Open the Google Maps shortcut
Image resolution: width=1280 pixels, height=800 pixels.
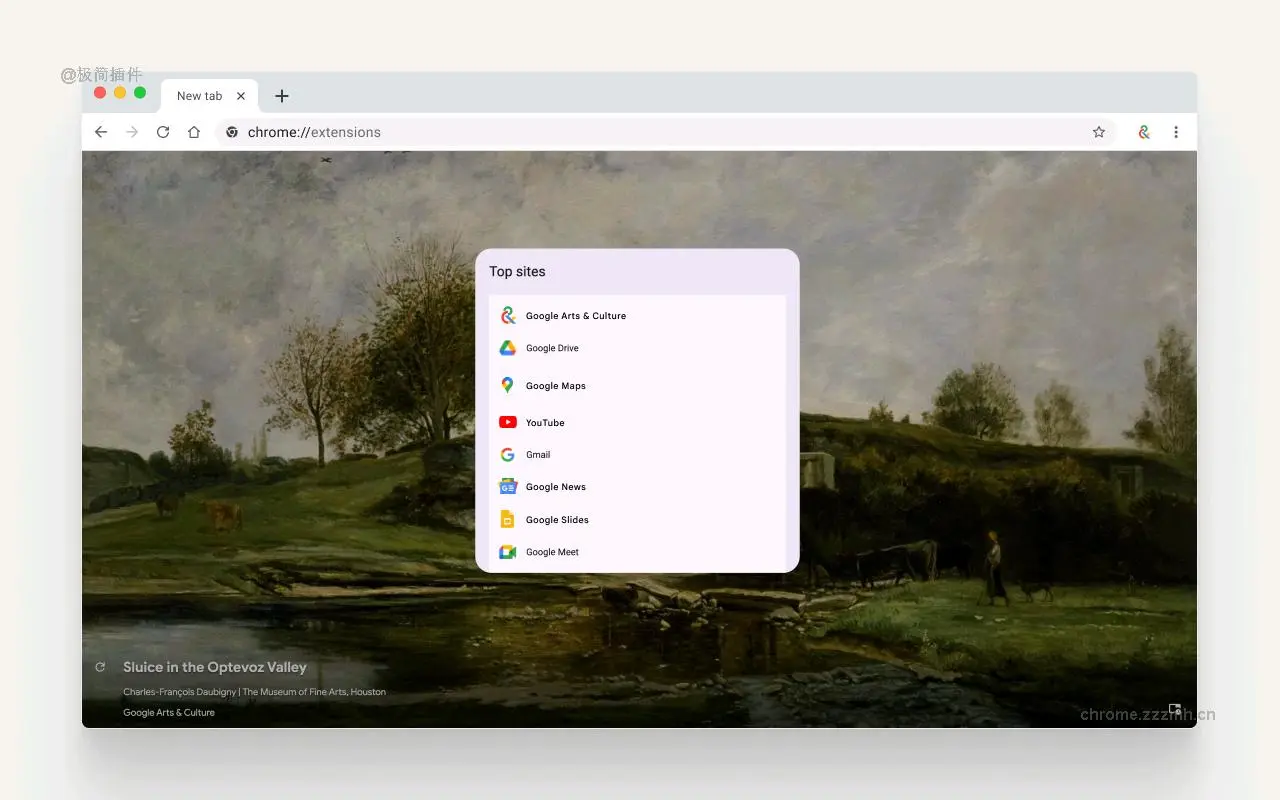tap(556, 385)
